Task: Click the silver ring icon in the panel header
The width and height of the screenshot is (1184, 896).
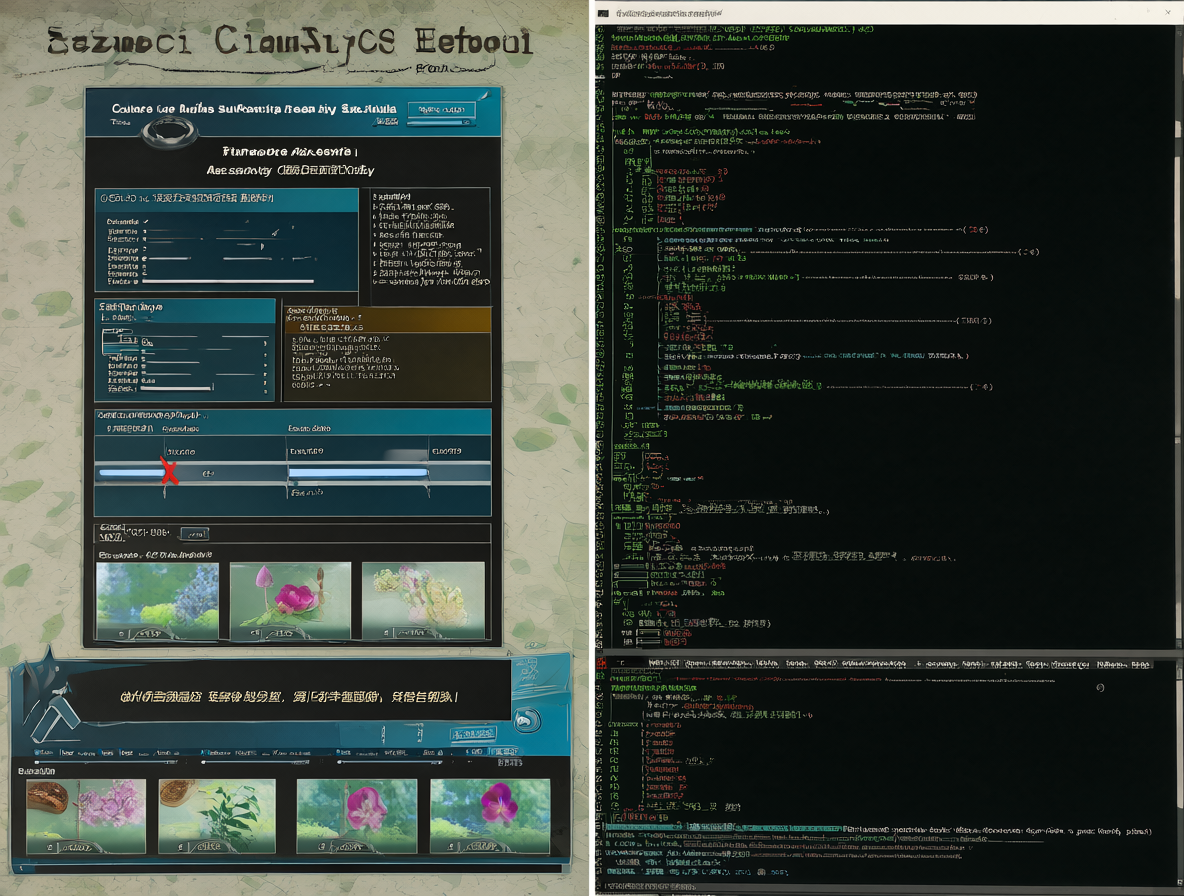Action: [170, 132]
